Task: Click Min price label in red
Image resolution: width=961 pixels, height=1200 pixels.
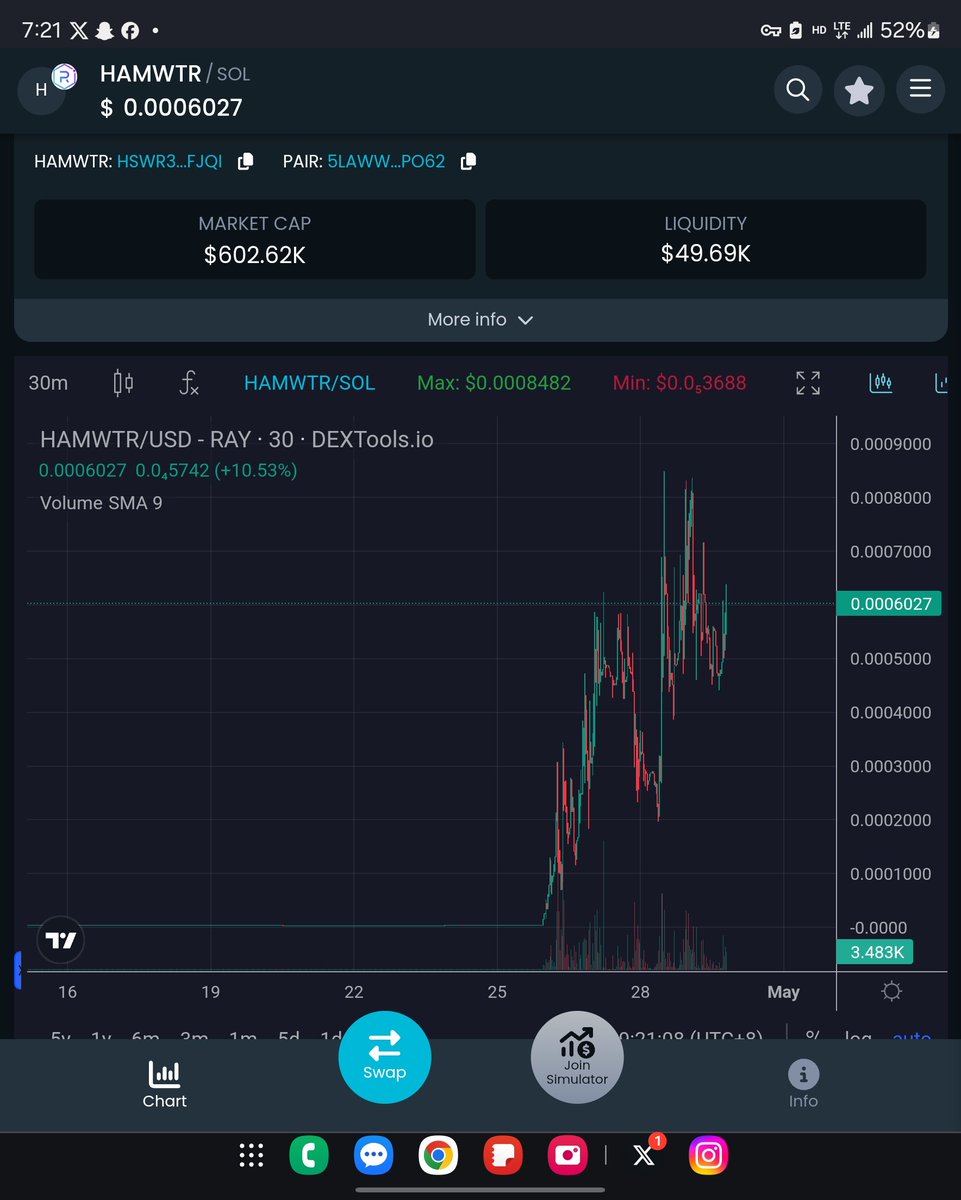Action: 679,383
